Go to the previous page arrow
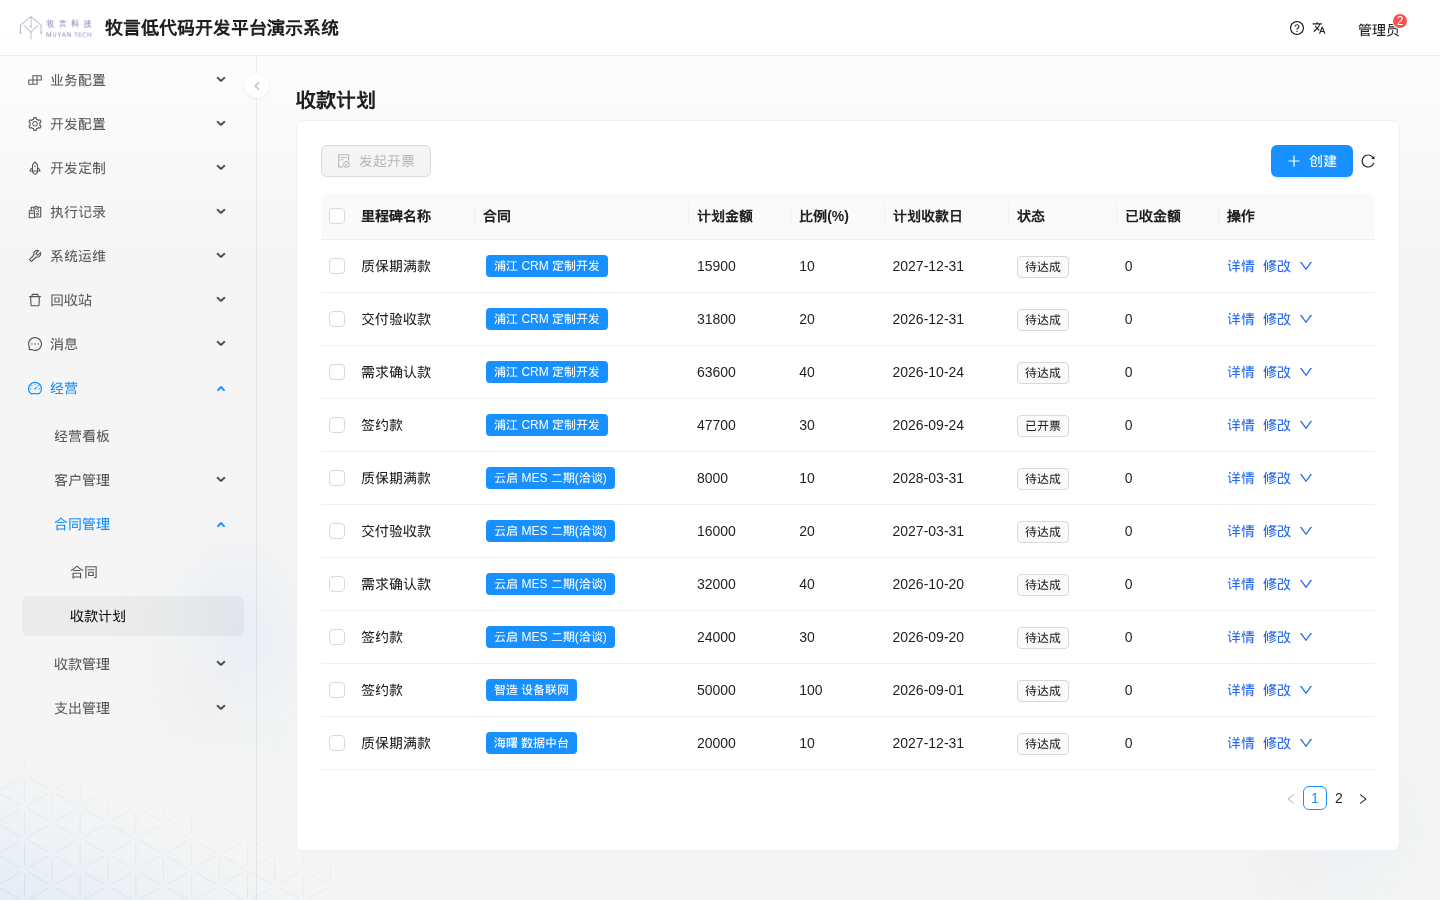The image size is (1440, 900). coord(1291,799)
